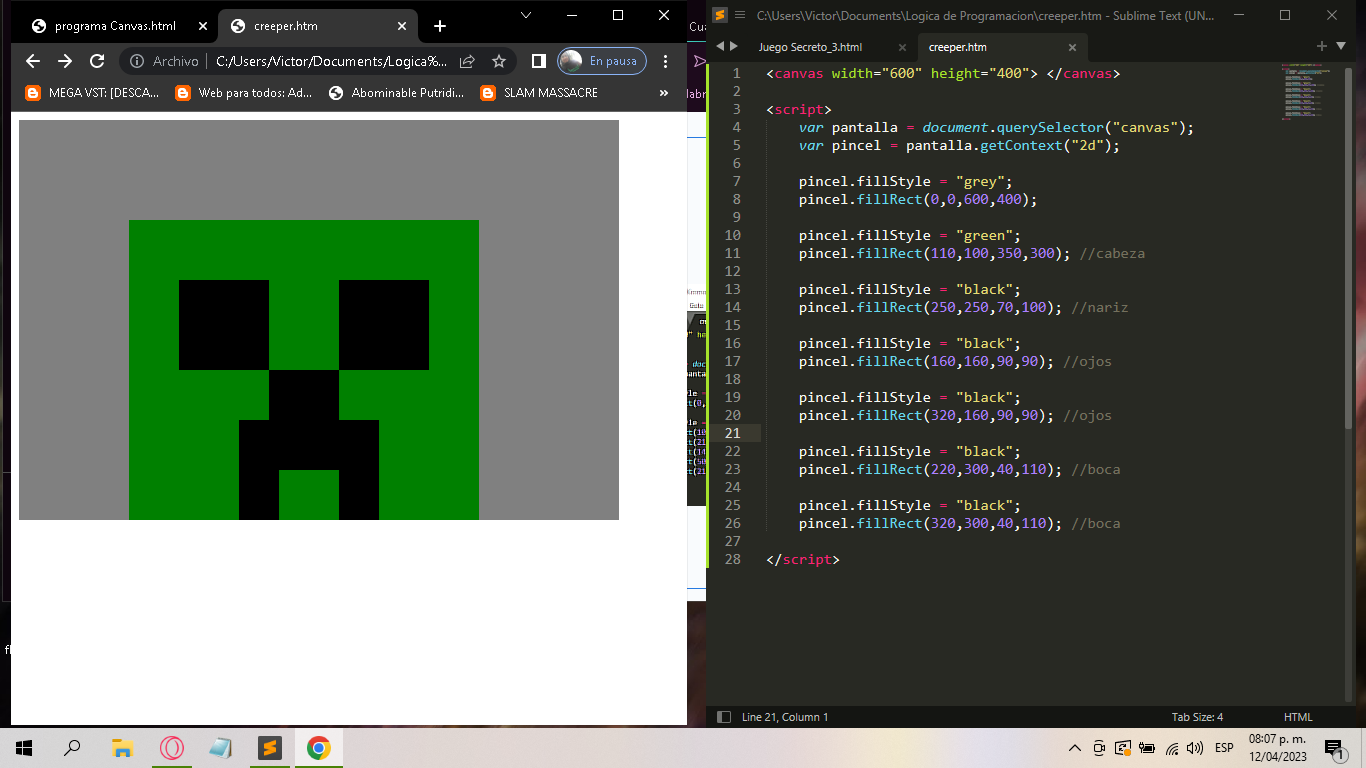1366x768 pixels.
Task: Open Web para todos bookmark
Action: point(244,93)
